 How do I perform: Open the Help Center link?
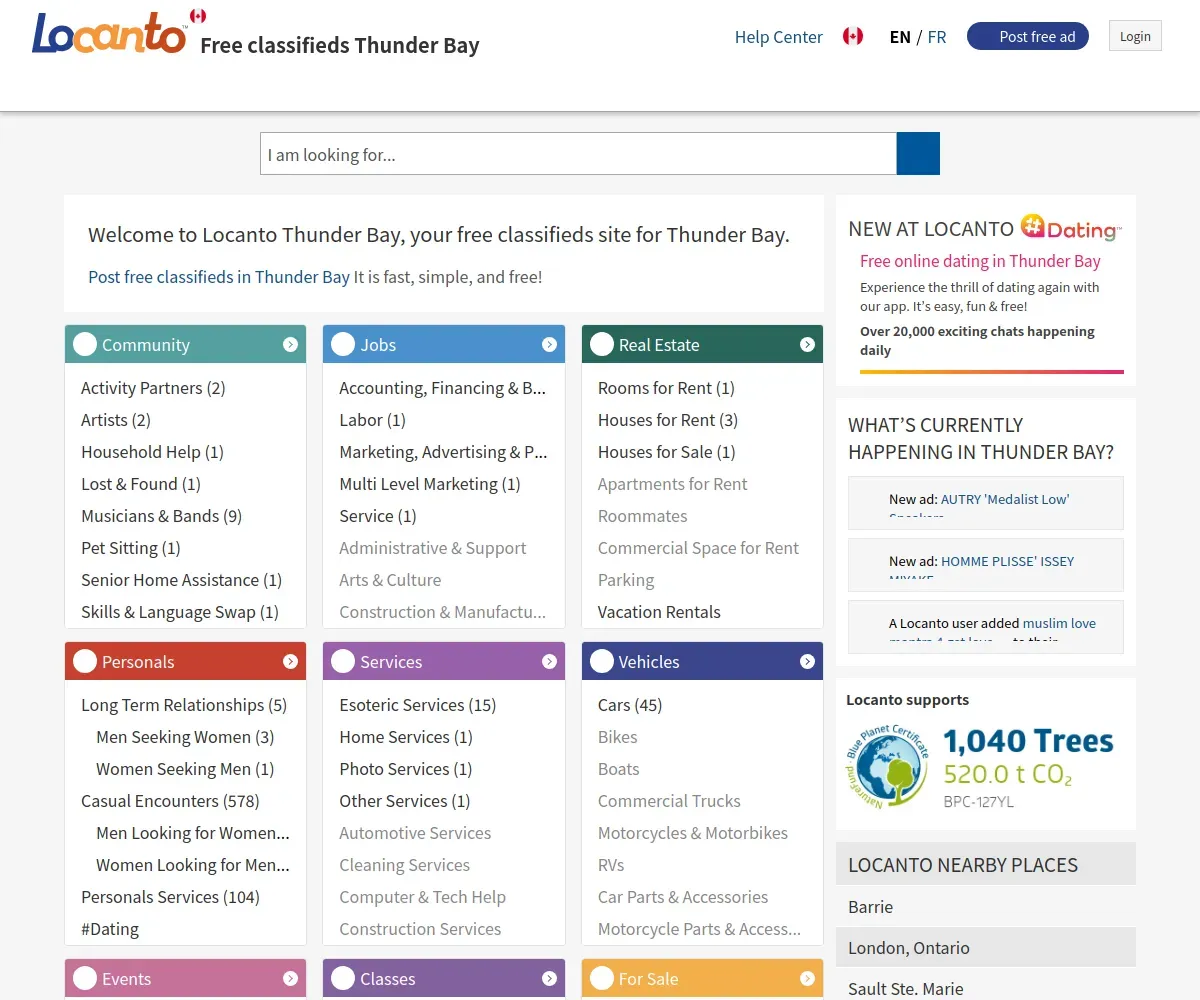tap(779, 37)
